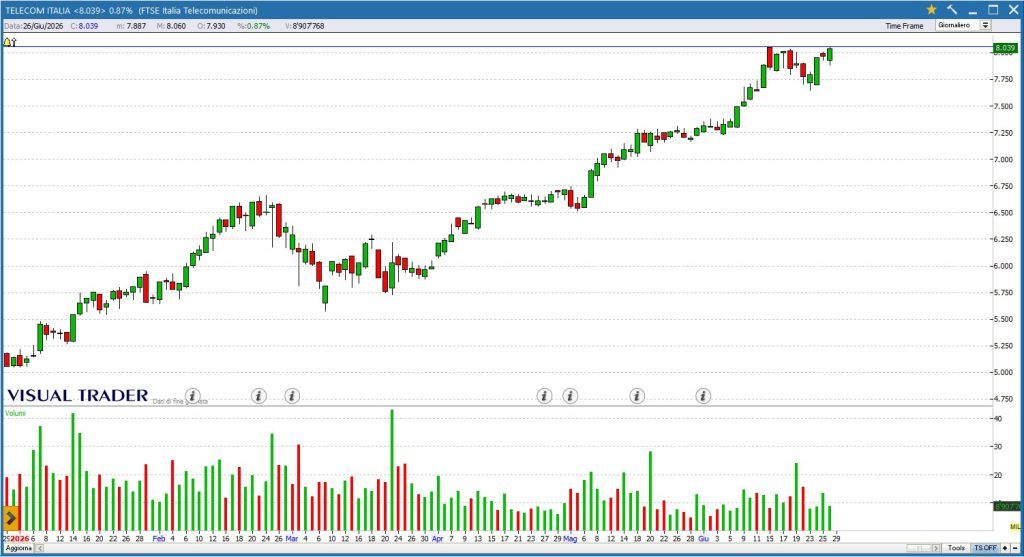This screenshot has height=557, width=1024.
Task: Click the plus zoom button at bottom right
Action: (1006, 548)
